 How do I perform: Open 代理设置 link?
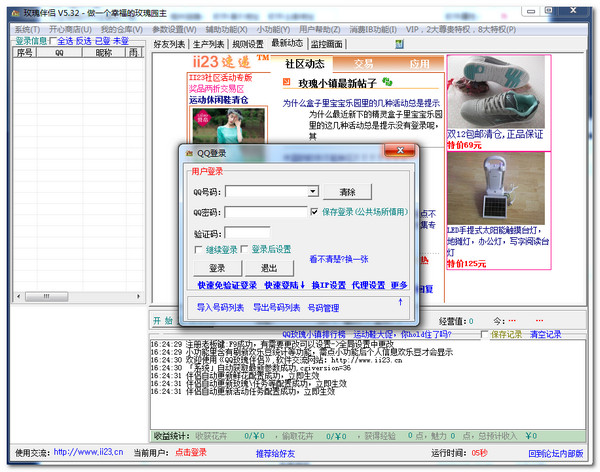368,285
